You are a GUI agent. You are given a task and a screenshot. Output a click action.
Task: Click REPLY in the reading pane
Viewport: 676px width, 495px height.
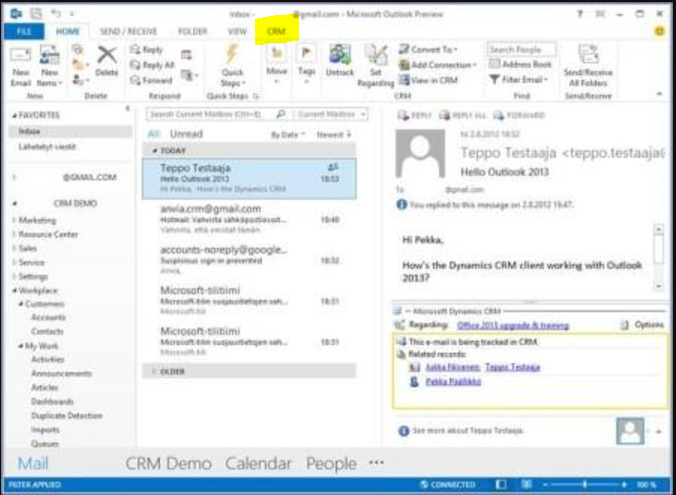[414, 115]
